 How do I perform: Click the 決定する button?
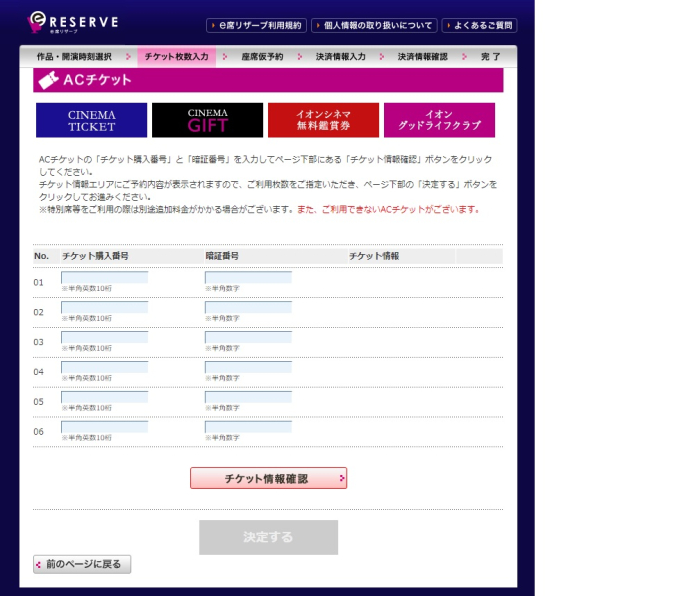tap(268, 537)
